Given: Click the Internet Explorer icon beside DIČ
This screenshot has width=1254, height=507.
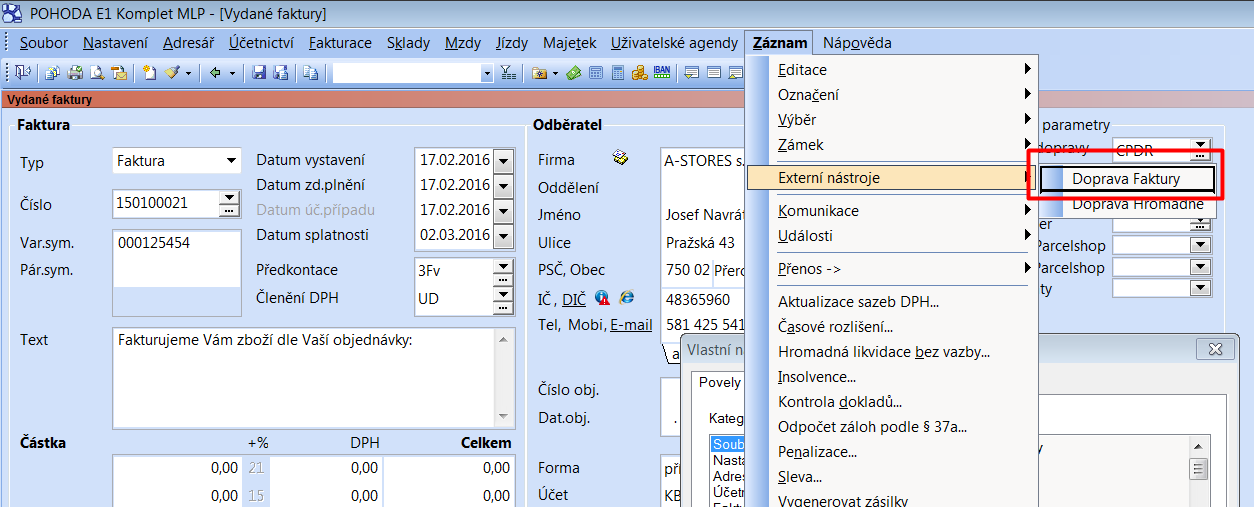Looking at the screenshot, I should pos(627,298).
